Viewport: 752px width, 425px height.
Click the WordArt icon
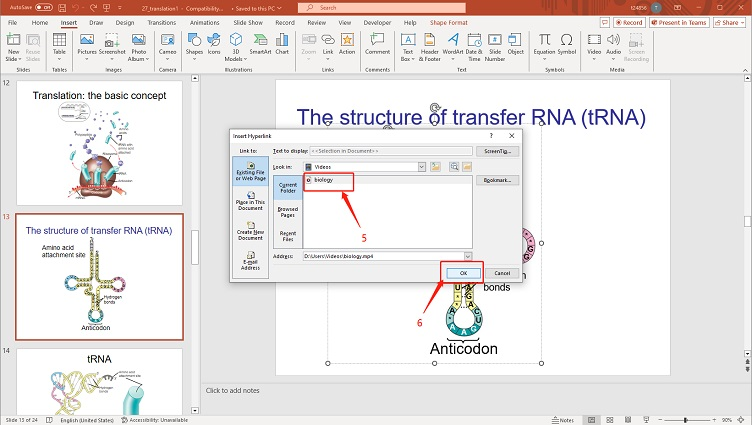pos(453,46)
